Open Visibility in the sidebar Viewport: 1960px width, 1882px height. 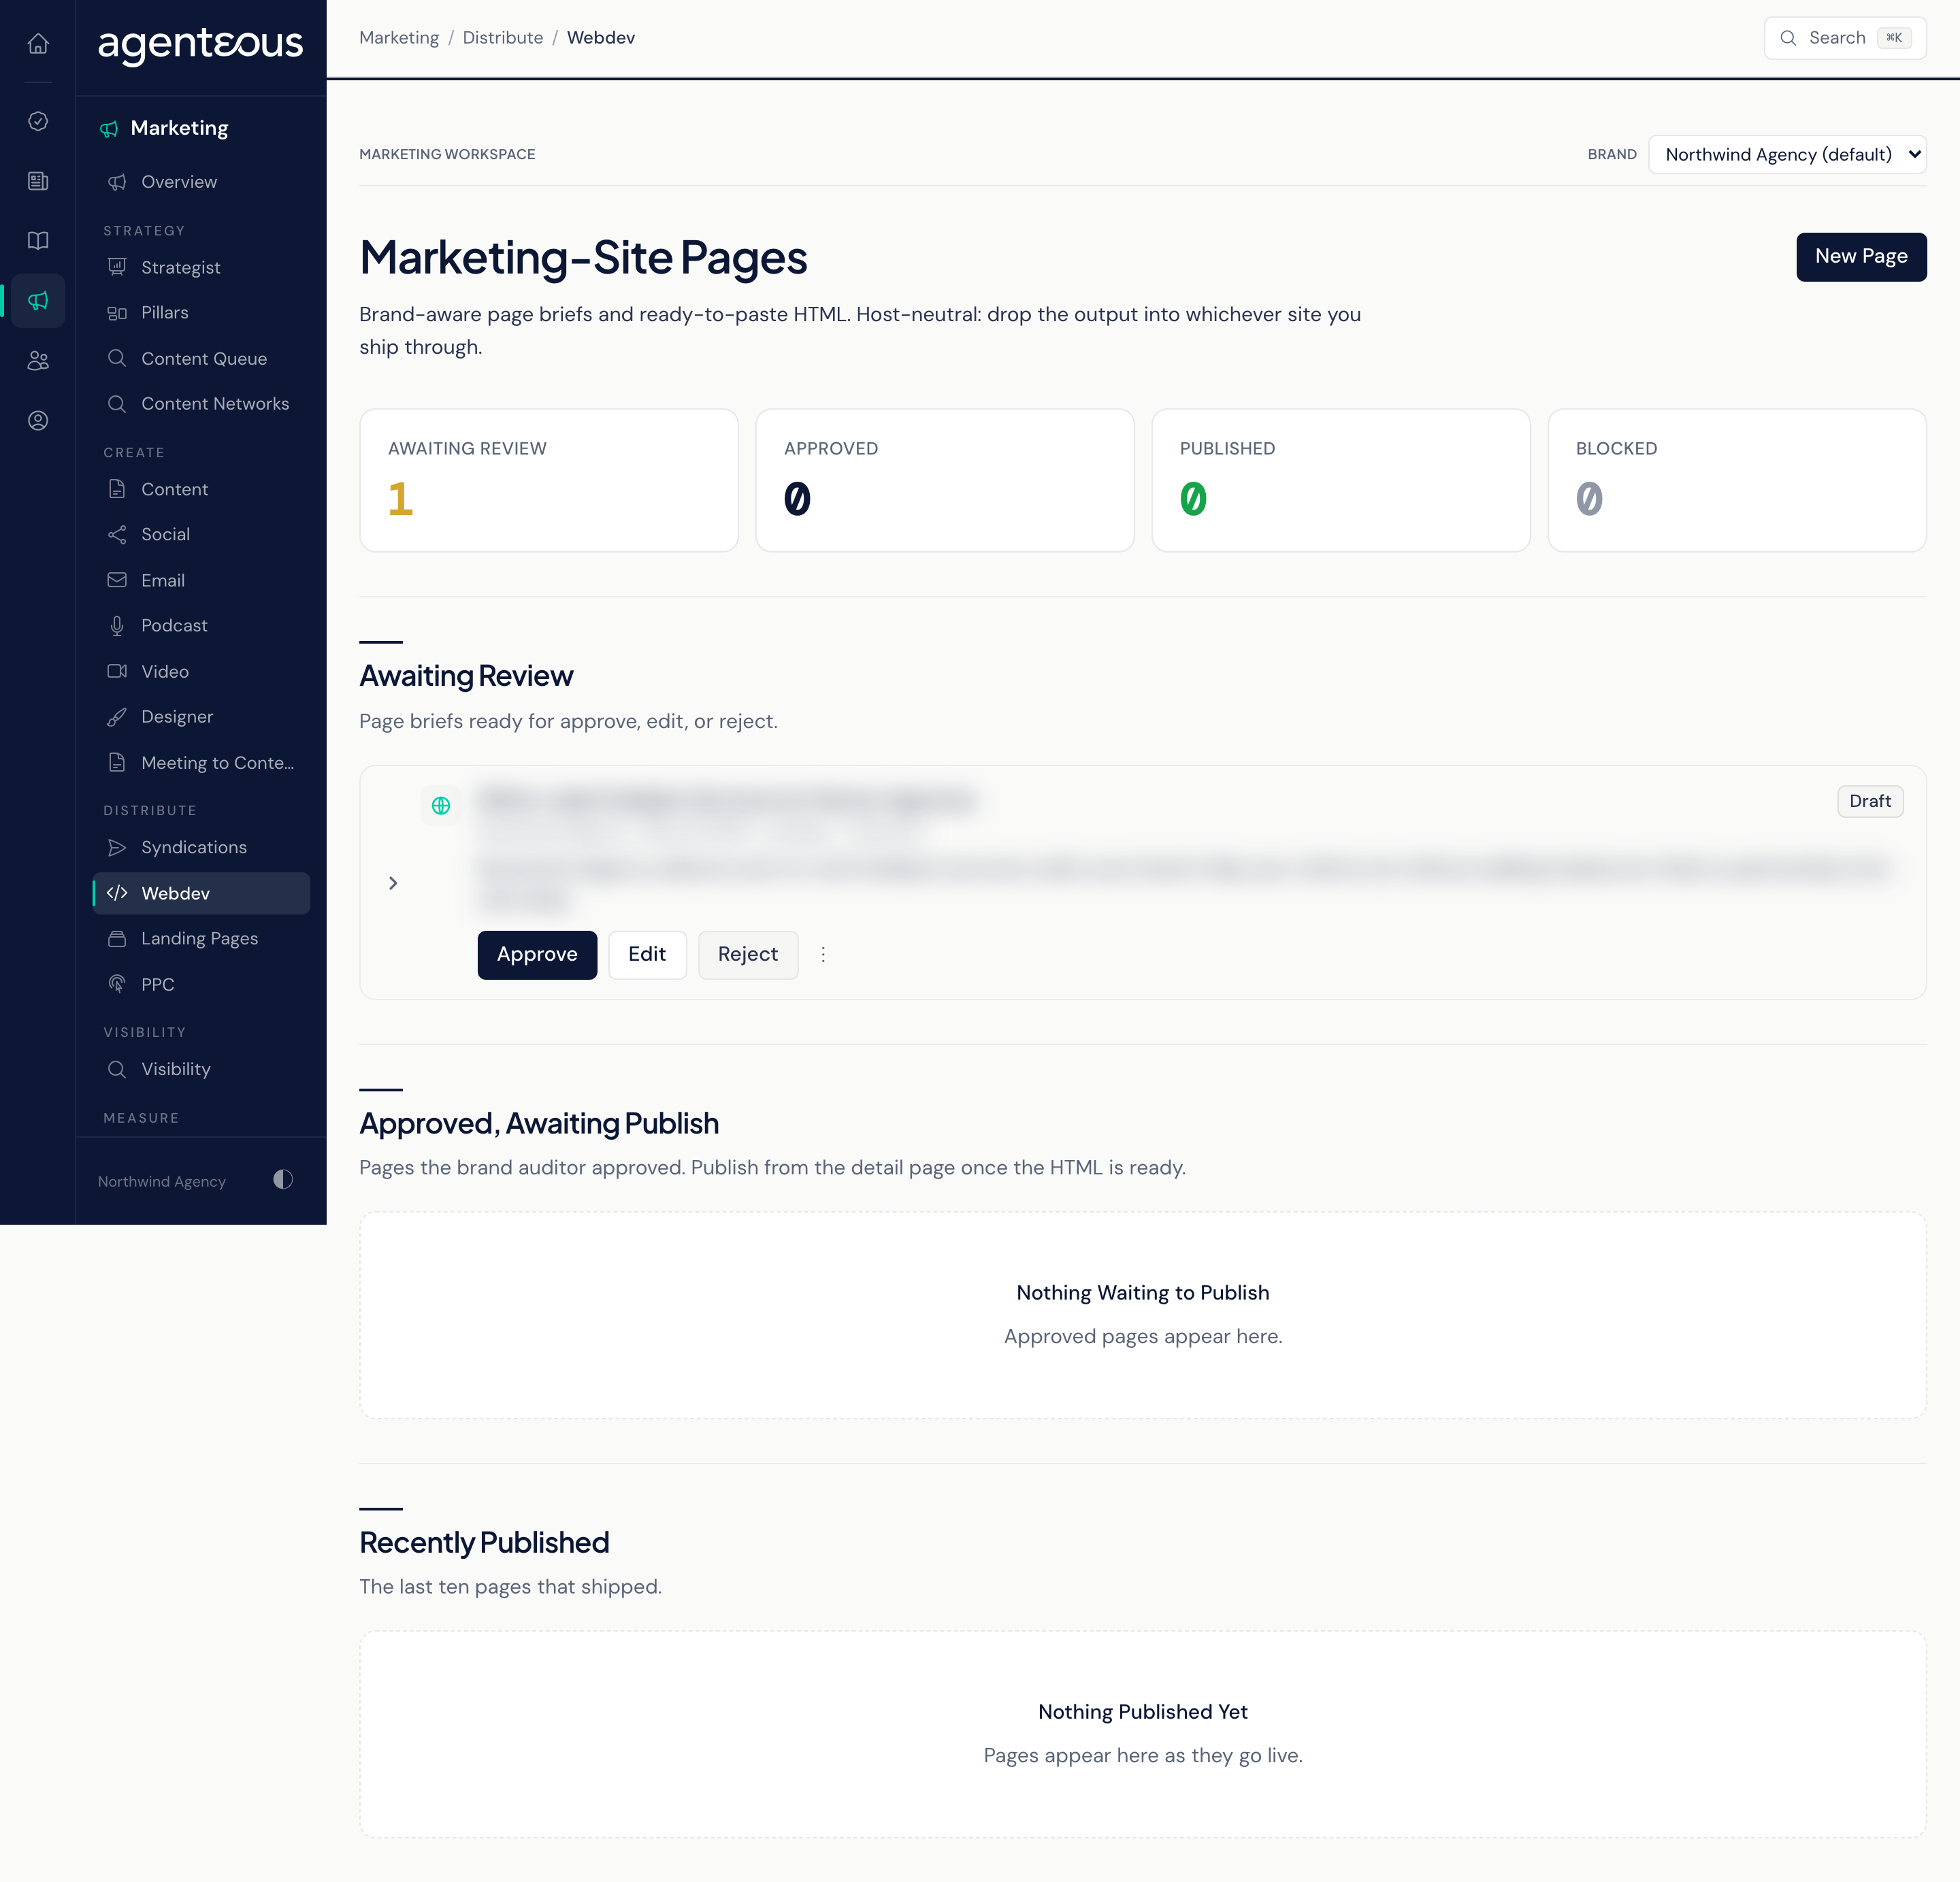(201, 1069)
